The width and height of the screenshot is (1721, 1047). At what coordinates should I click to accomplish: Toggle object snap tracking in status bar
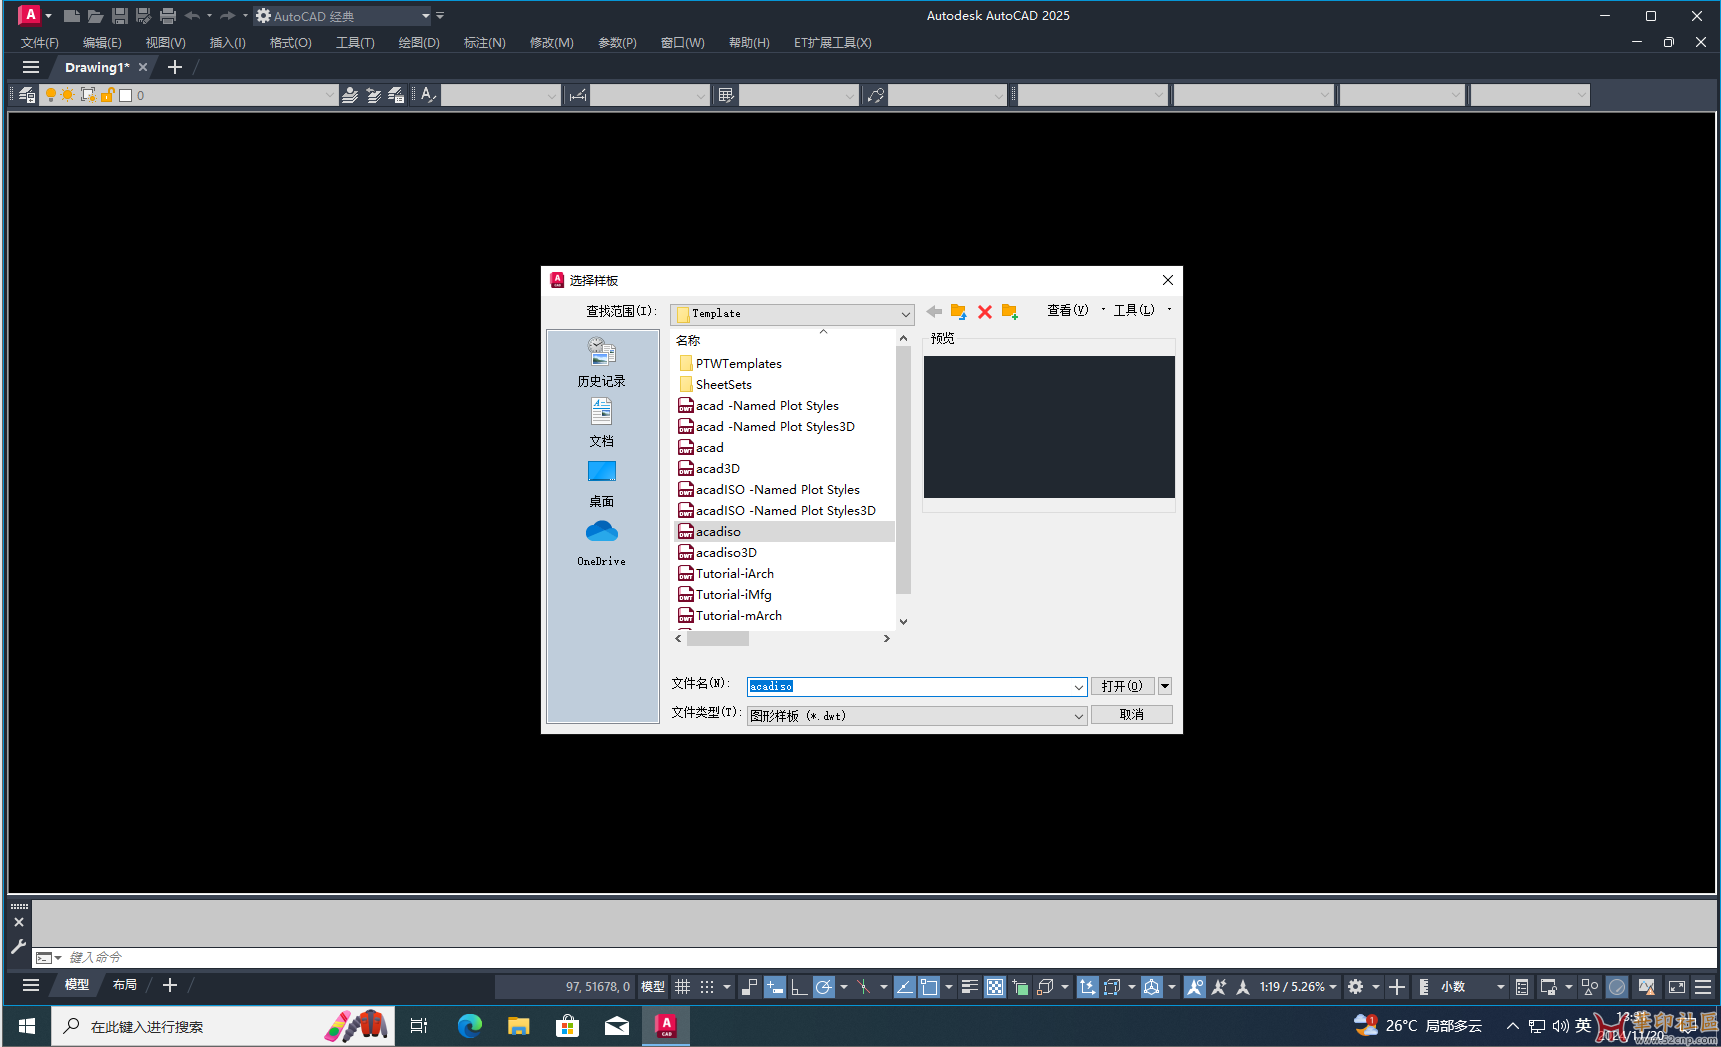904,987
